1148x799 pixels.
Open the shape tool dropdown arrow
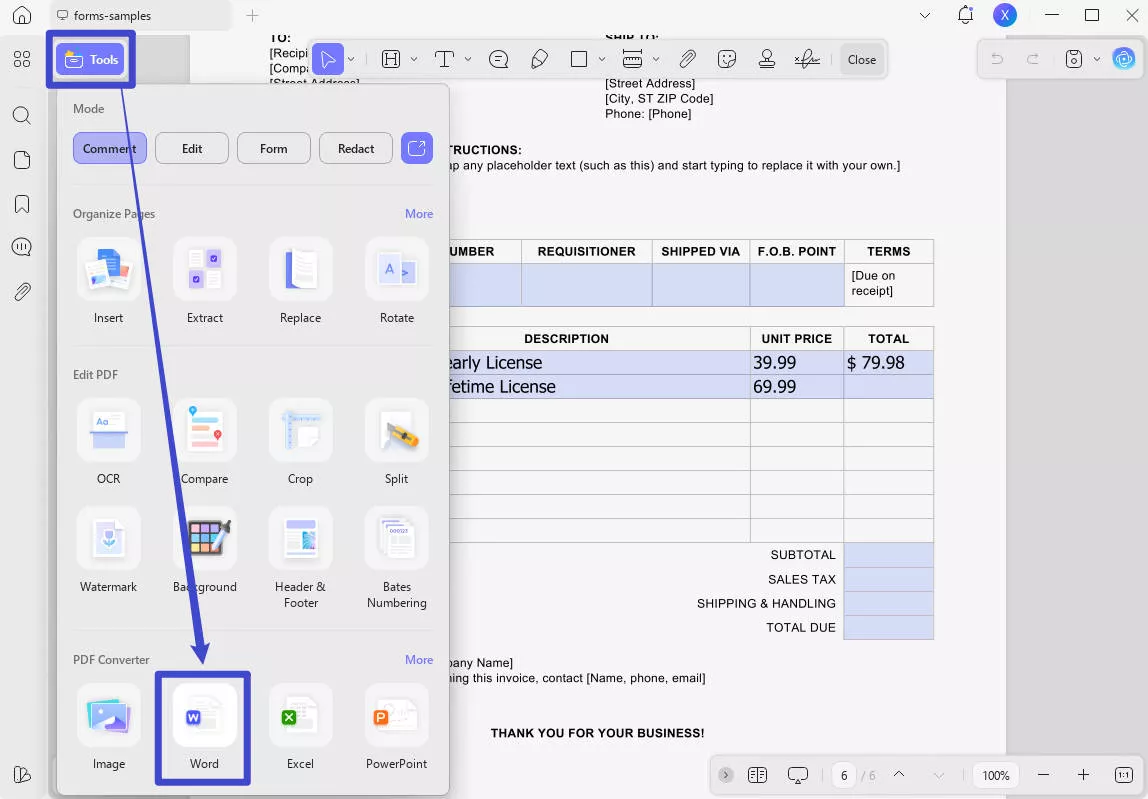tap(601, 59)
